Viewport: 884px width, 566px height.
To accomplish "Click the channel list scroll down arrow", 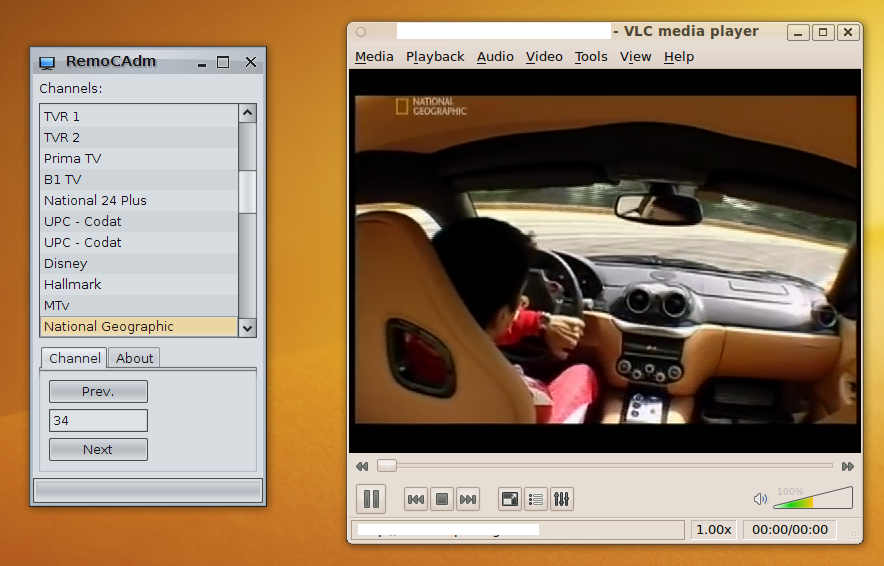I will [247, 328].
